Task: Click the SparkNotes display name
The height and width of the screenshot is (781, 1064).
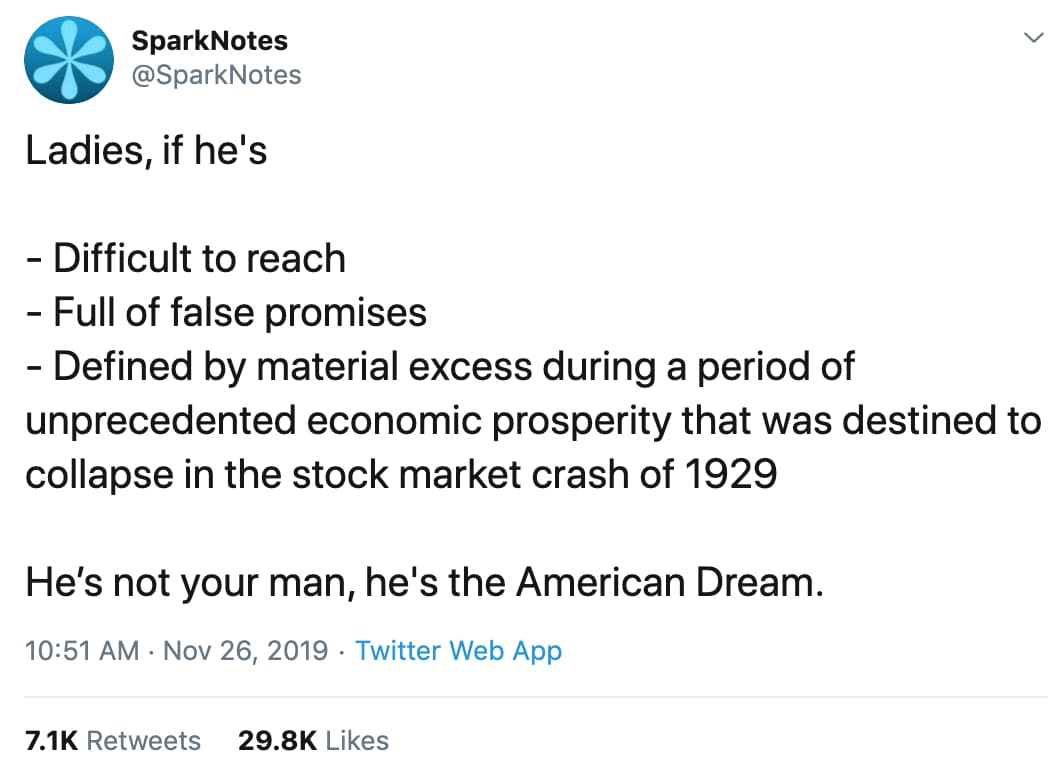Action: [x=209, y=40]
